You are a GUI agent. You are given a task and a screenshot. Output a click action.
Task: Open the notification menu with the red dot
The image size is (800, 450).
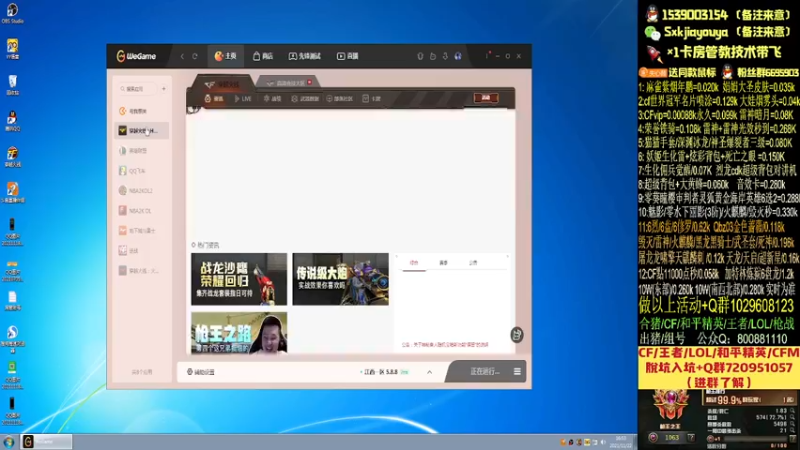(487, 55)
